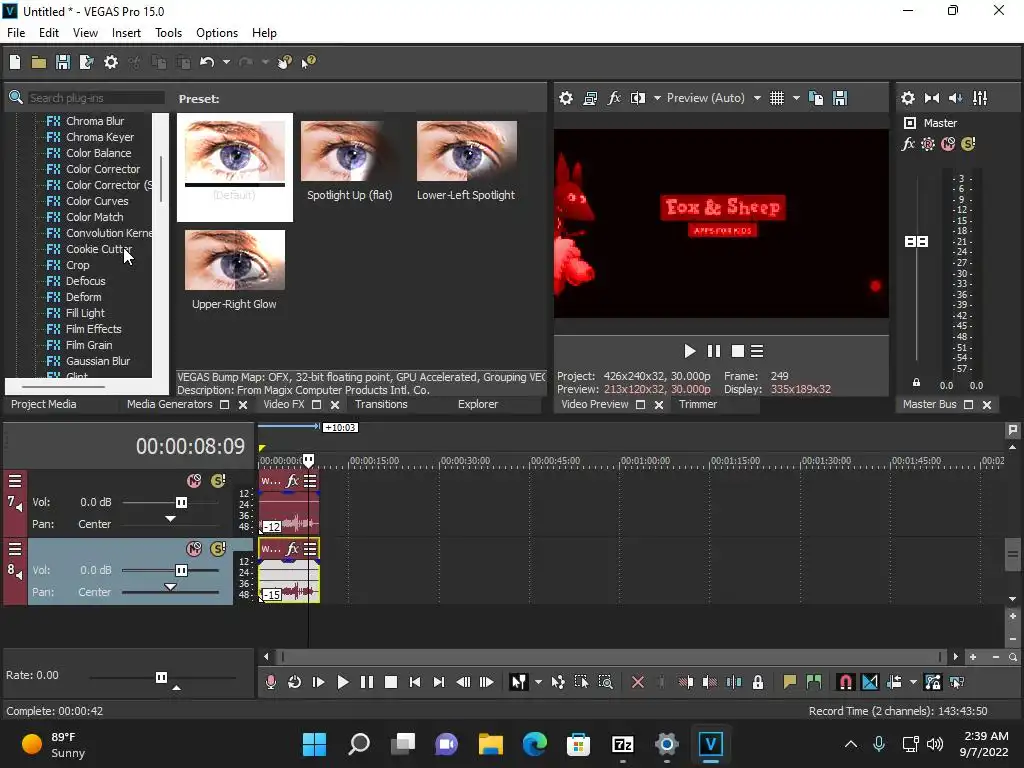Image resolution: width=1024 pixels, height=768 pixels.
Task: Open track 8 hamburger menu
Action: tap(15, 549)
